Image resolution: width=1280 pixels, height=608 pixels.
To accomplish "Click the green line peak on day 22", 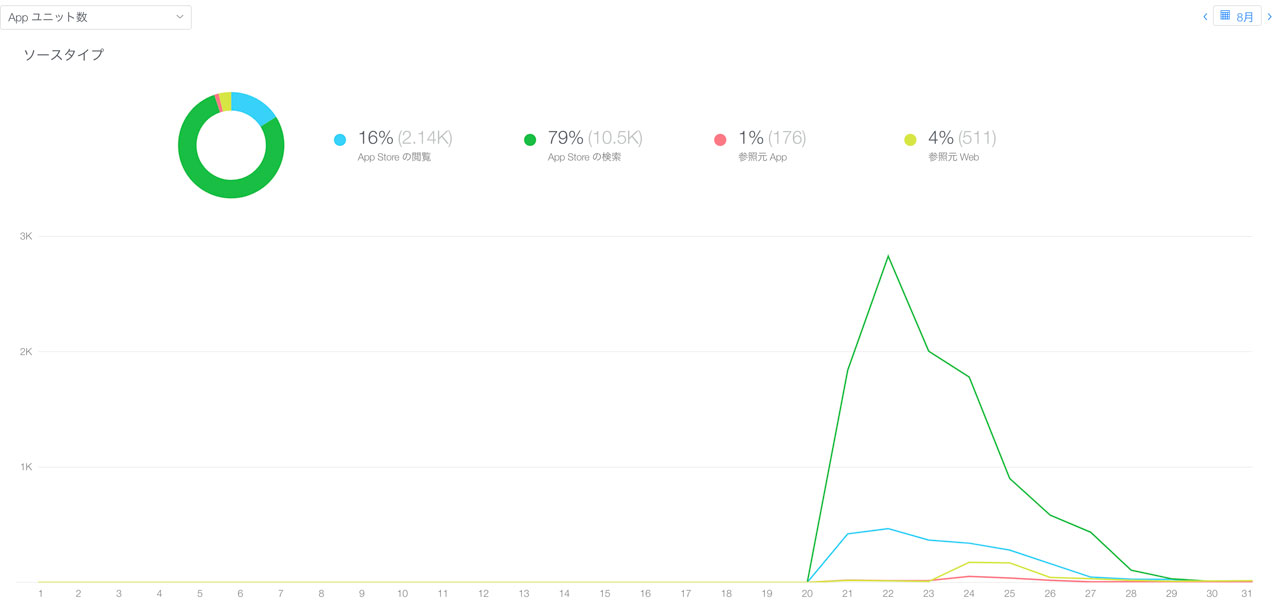I will click(x=888, y=256).
